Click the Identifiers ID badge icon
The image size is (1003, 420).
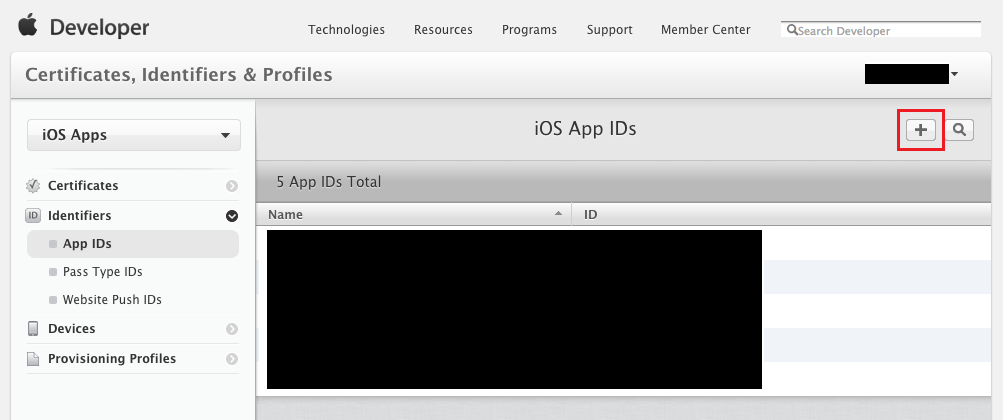click(33, 215)
